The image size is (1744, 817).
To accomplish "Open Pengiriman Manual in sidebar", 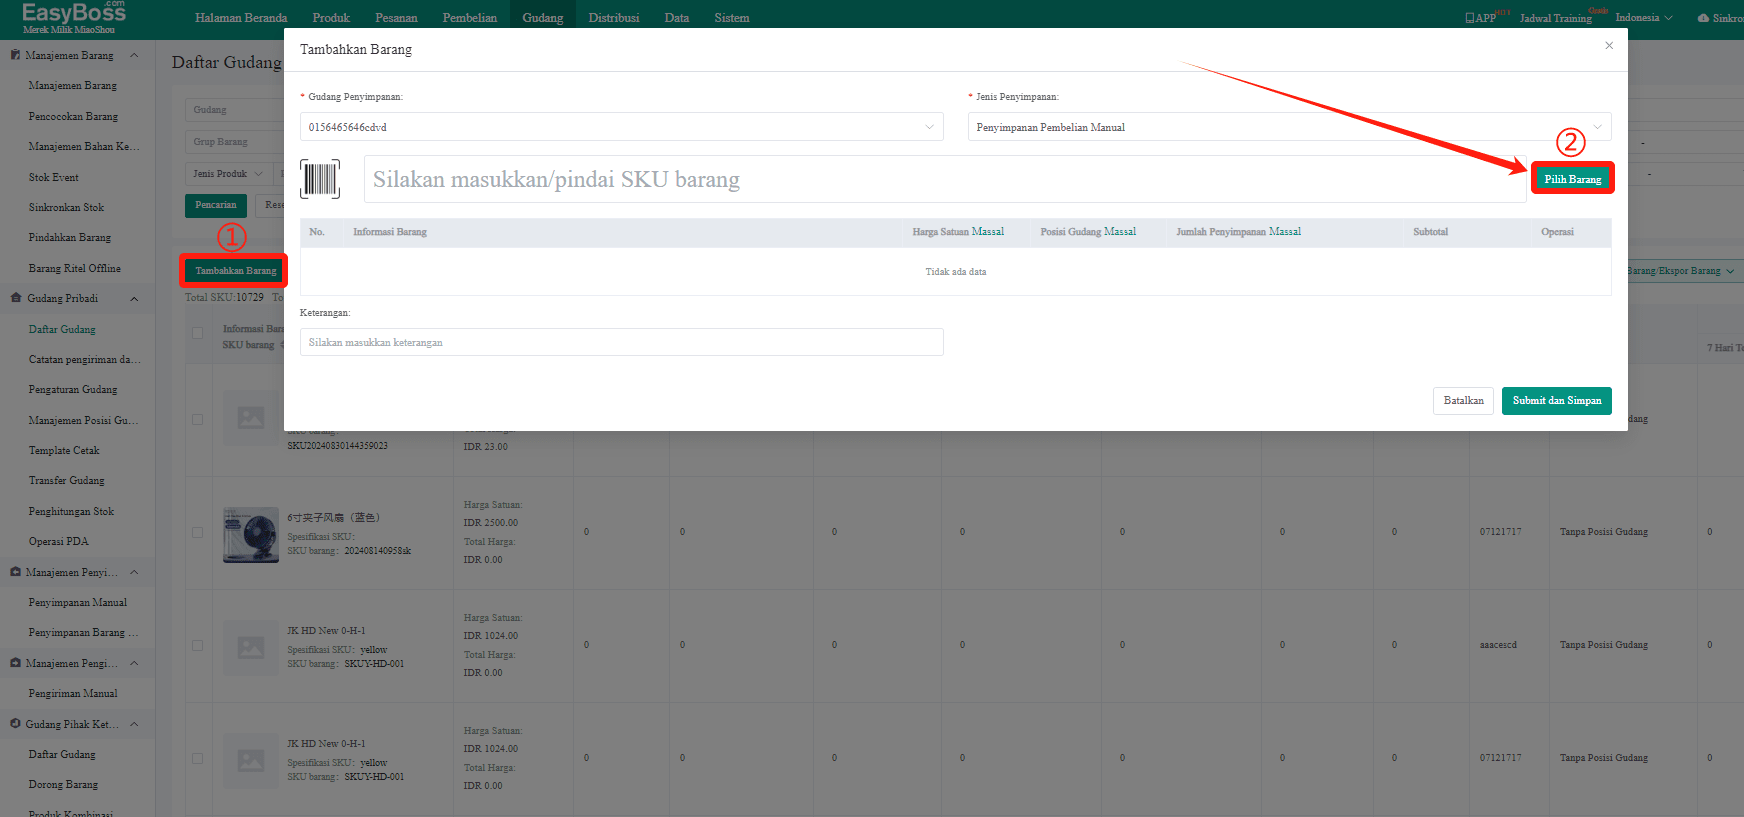I will 72,693.
